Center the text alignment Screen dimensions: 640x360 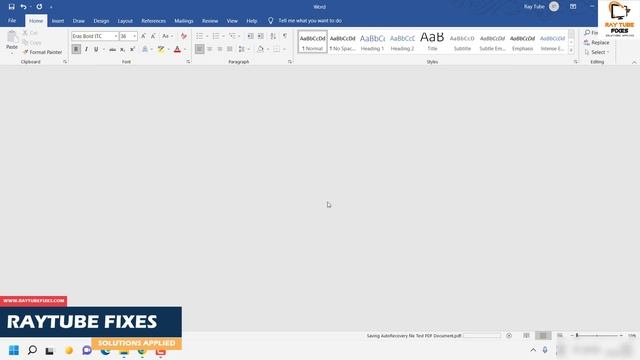click(x=209, y=49)
